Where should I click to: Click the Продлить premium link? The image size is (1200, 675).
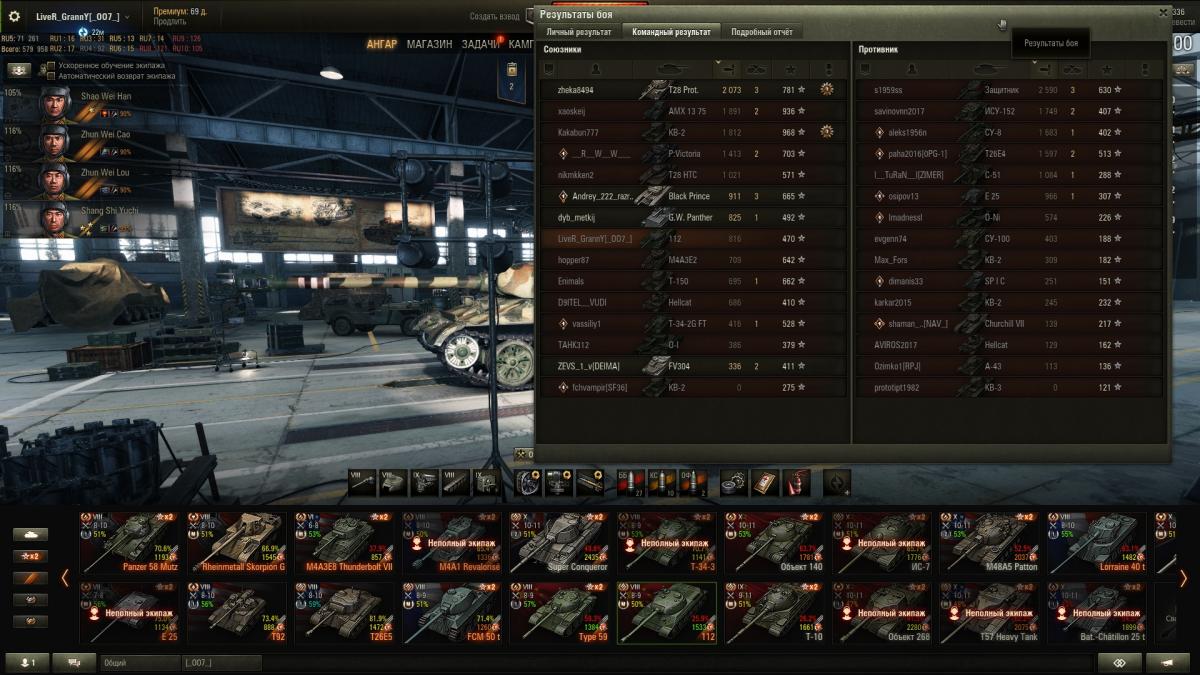pyautogui.click(x=169, y=21)
